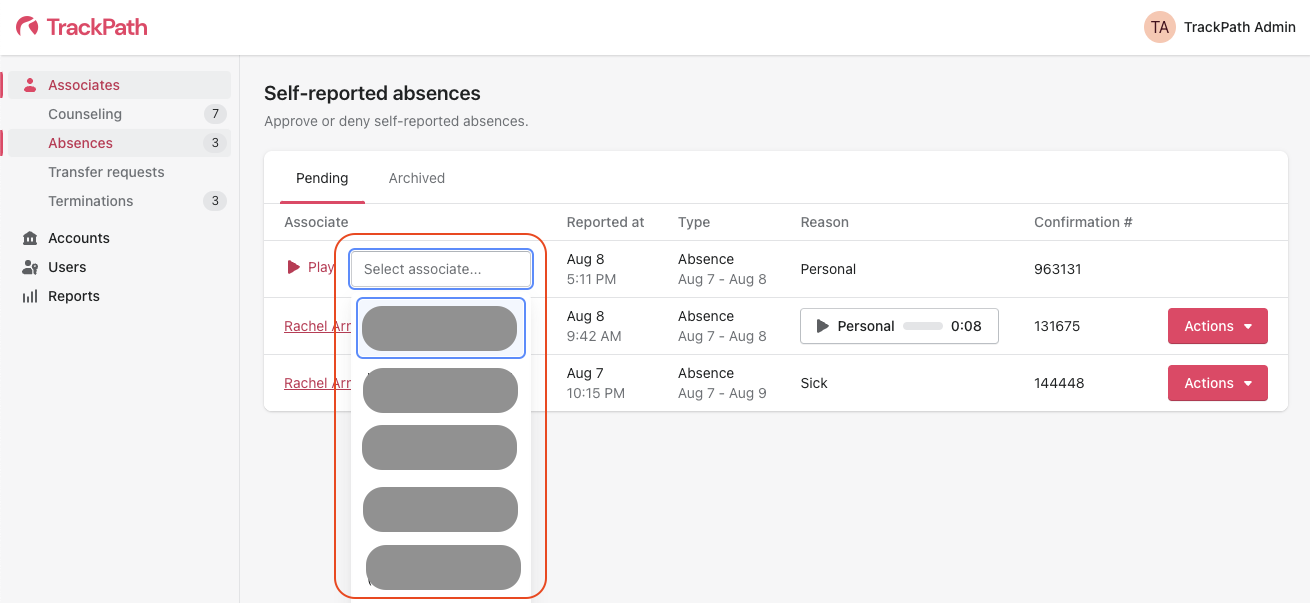Click the audio progress bar of Personal clip

[923, 326]
